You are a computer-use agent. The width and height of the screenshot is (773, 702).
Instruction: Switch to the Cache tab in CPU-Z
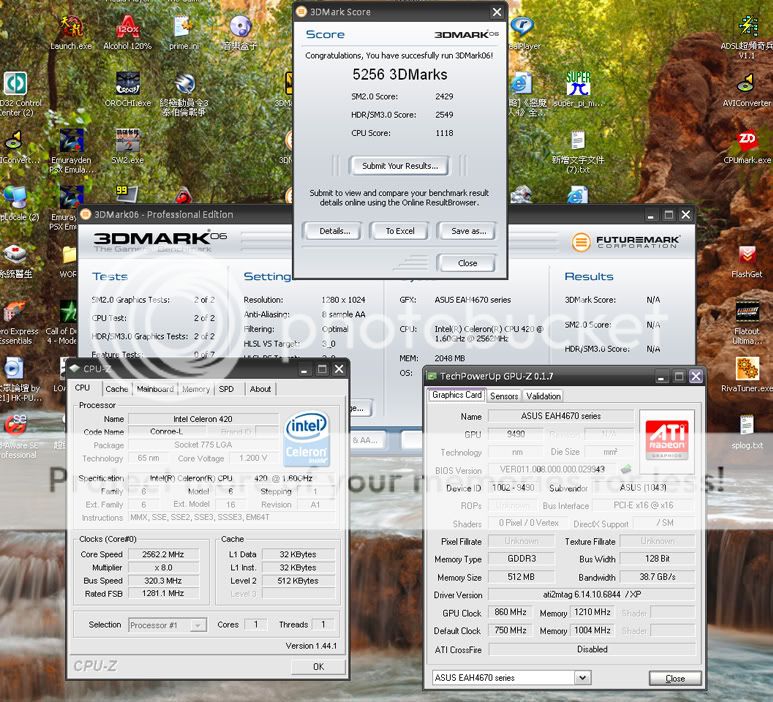(x=116, y=389)
